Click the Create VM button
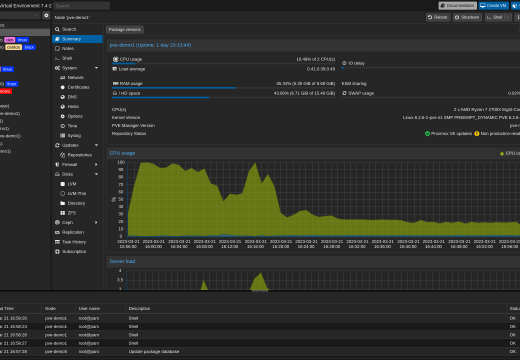Screen dimensions: 520x360 [494, 6]
